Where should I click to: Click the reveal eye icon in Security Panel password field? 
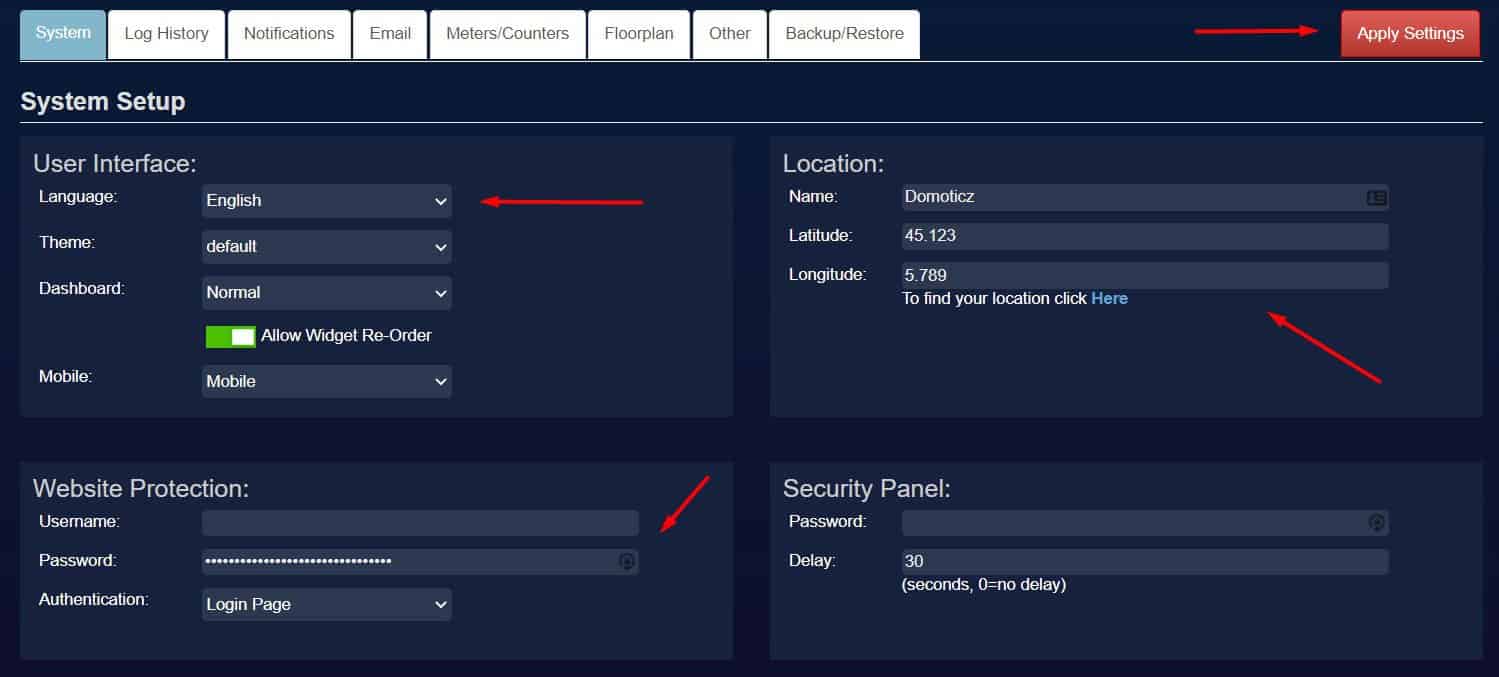tap(1376, 522)
